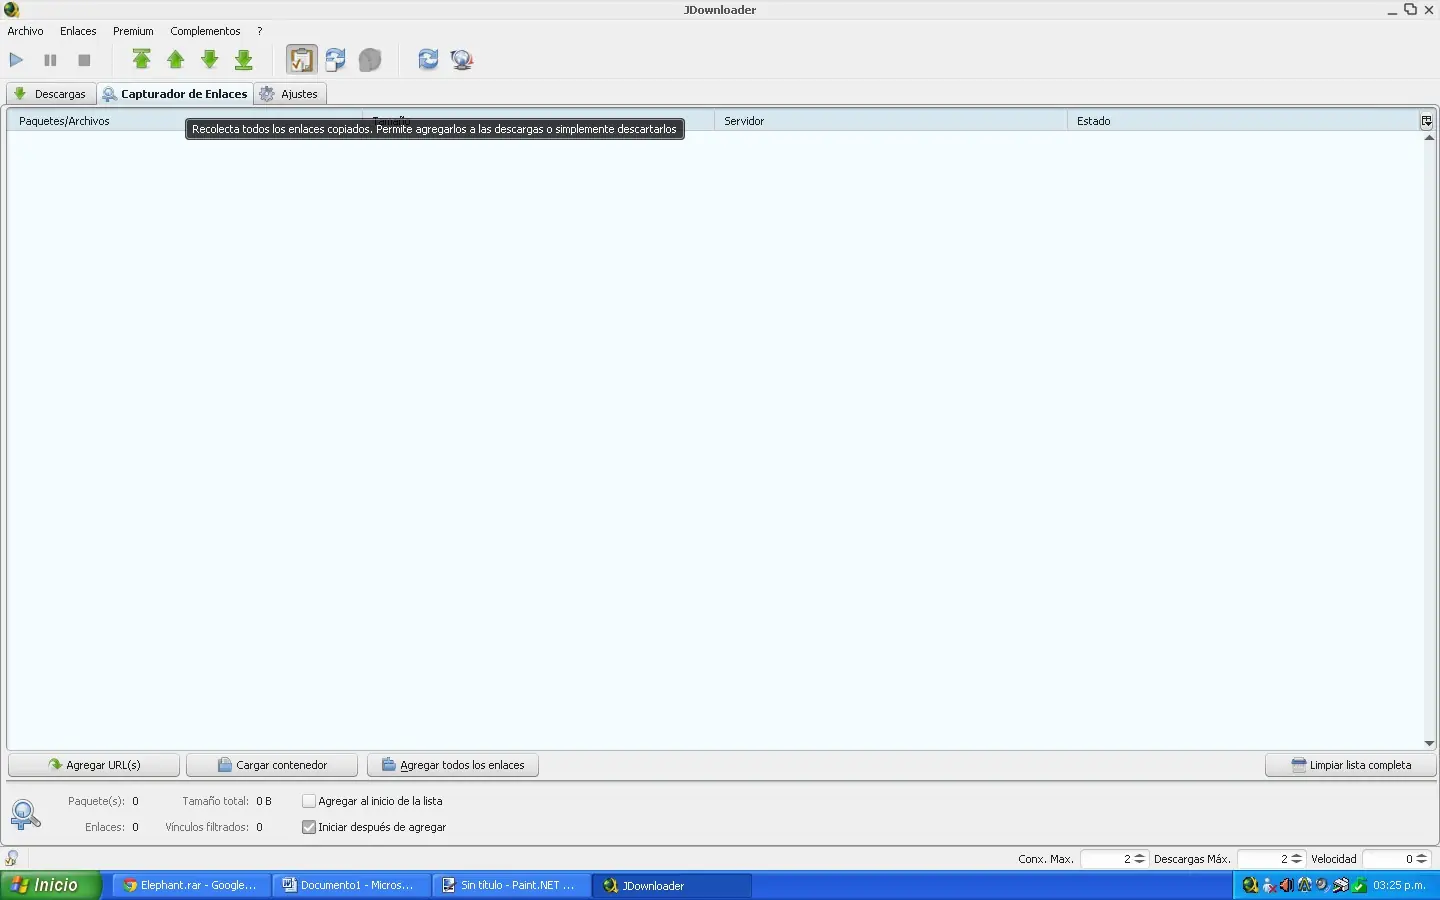Open the Archivo menu
This screenshot has height=900, width=1440.
point(26,31)
